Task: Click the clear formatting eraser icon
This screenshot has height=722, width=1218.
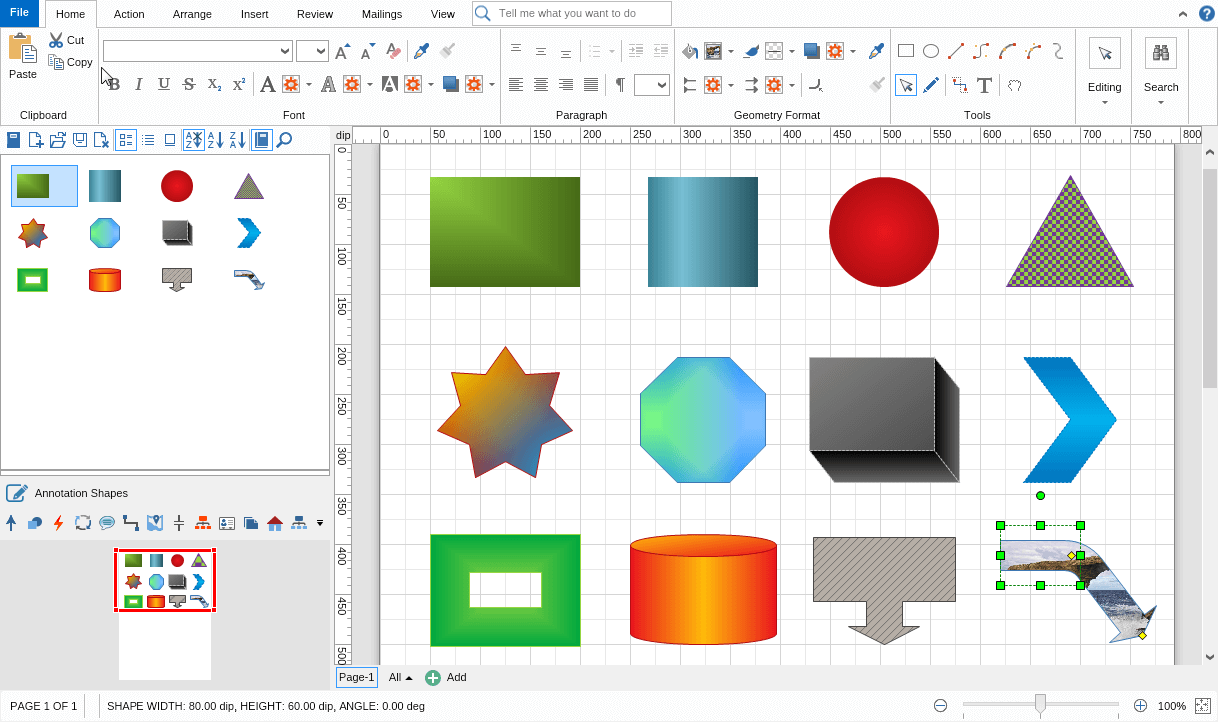Action: click(x=393, y=51)
